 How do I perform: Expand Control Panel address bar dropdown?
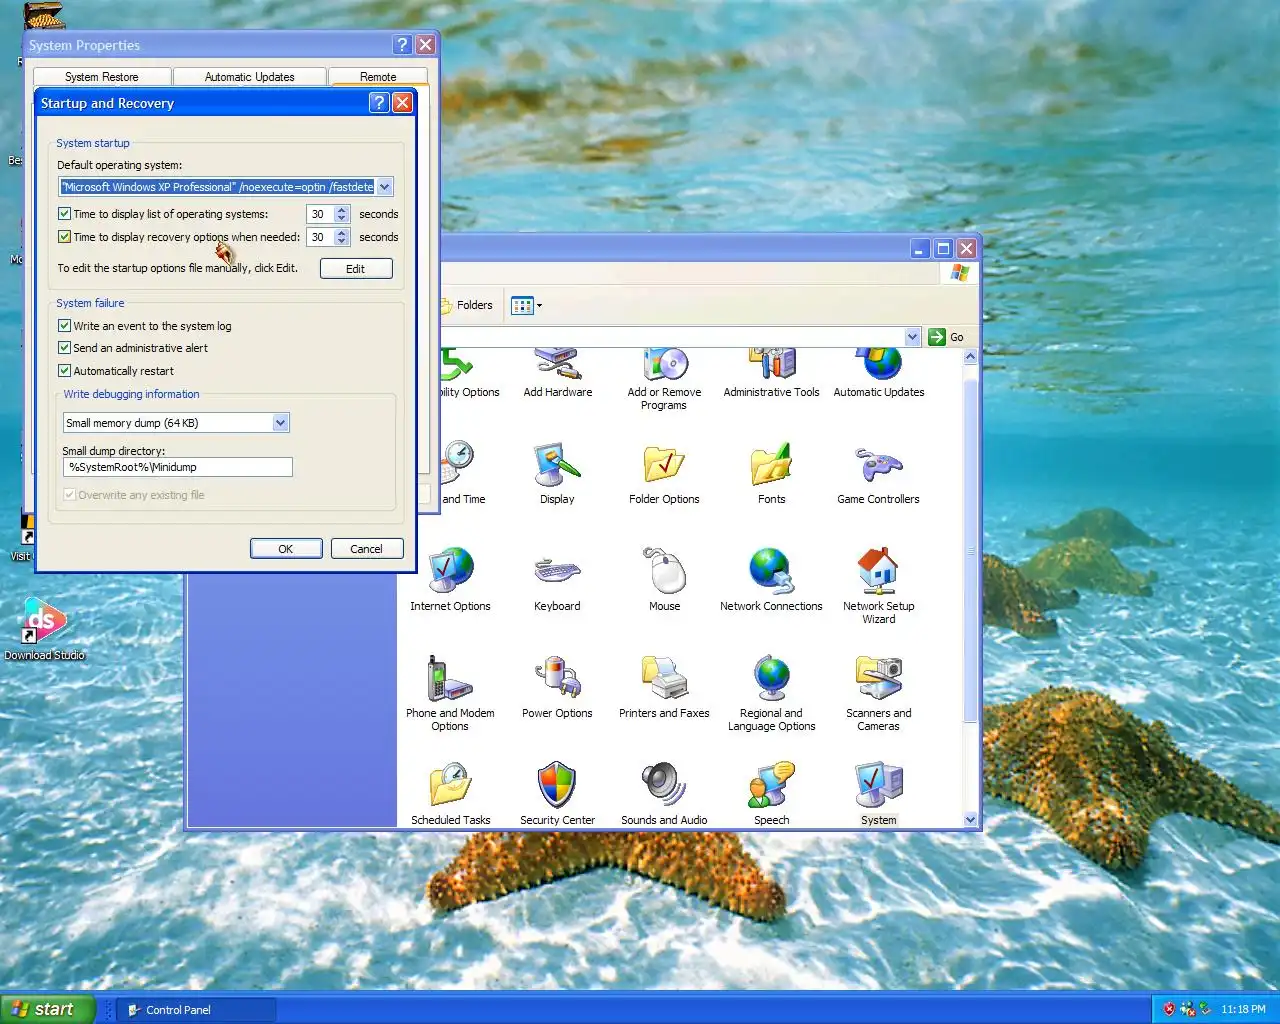(x=912, y=337)
